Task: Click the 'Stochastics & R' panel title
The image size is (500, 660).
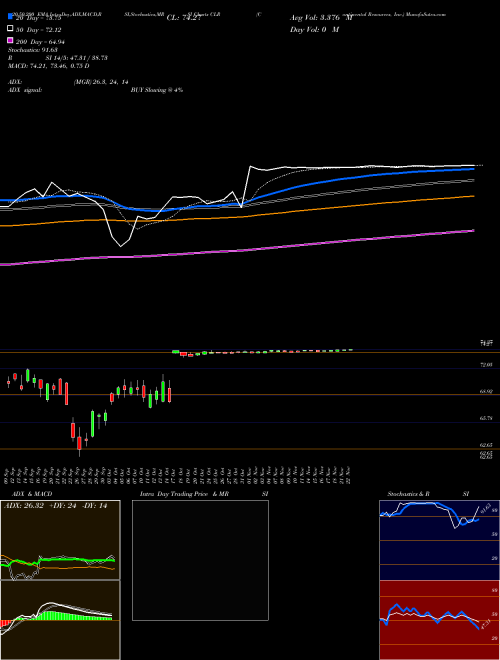Action: coord(408,494)
